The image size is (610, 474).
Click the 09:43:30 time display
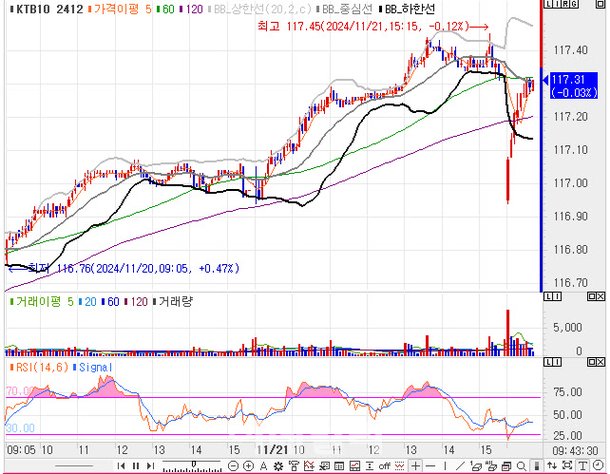[x=575, y=451]
